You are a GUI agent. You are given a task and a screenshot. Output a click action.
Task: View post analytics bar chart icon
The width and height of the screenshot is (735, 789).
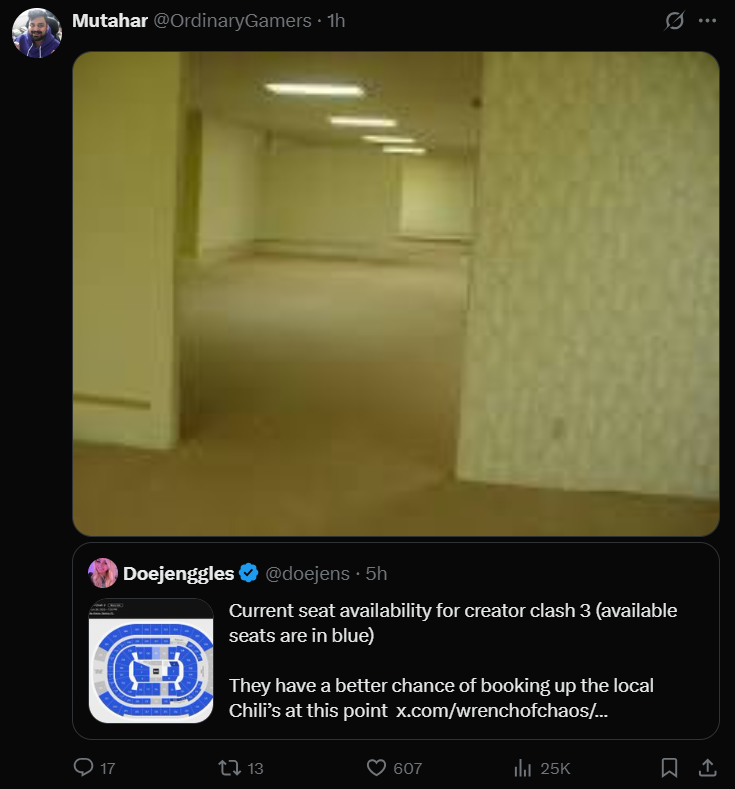(x=523, y=768)
